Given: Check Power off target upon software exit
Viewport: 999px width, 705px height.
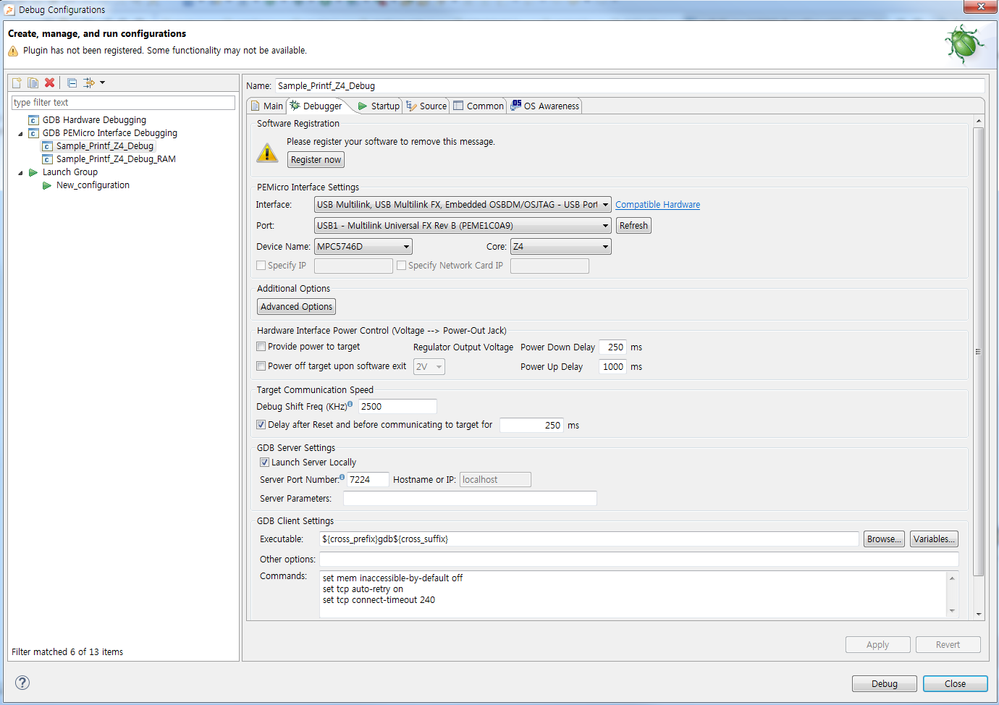Looking at the screenshot, I should [x=261, y=366].
